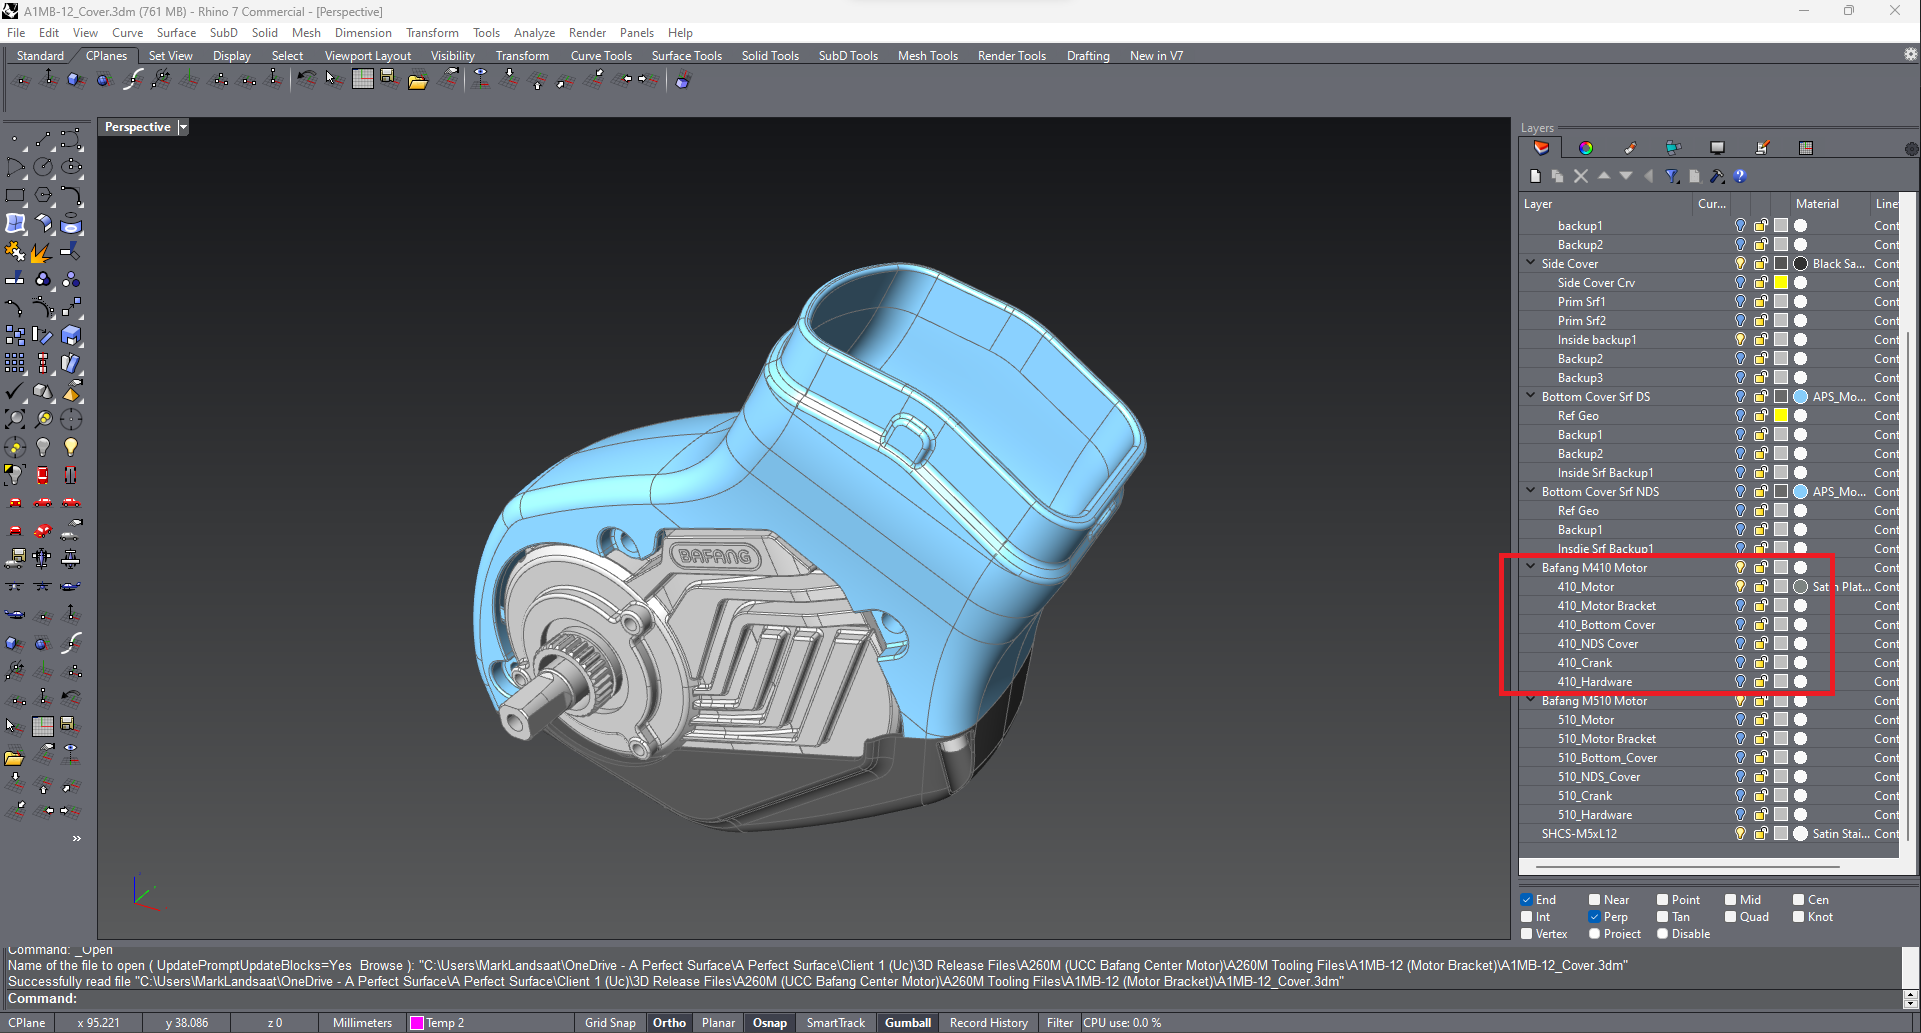Enable the Mid osnap checkbox
The width and height of the screenshot is (1921, 1033).
pyautogui.click(x=1731, y=900)
